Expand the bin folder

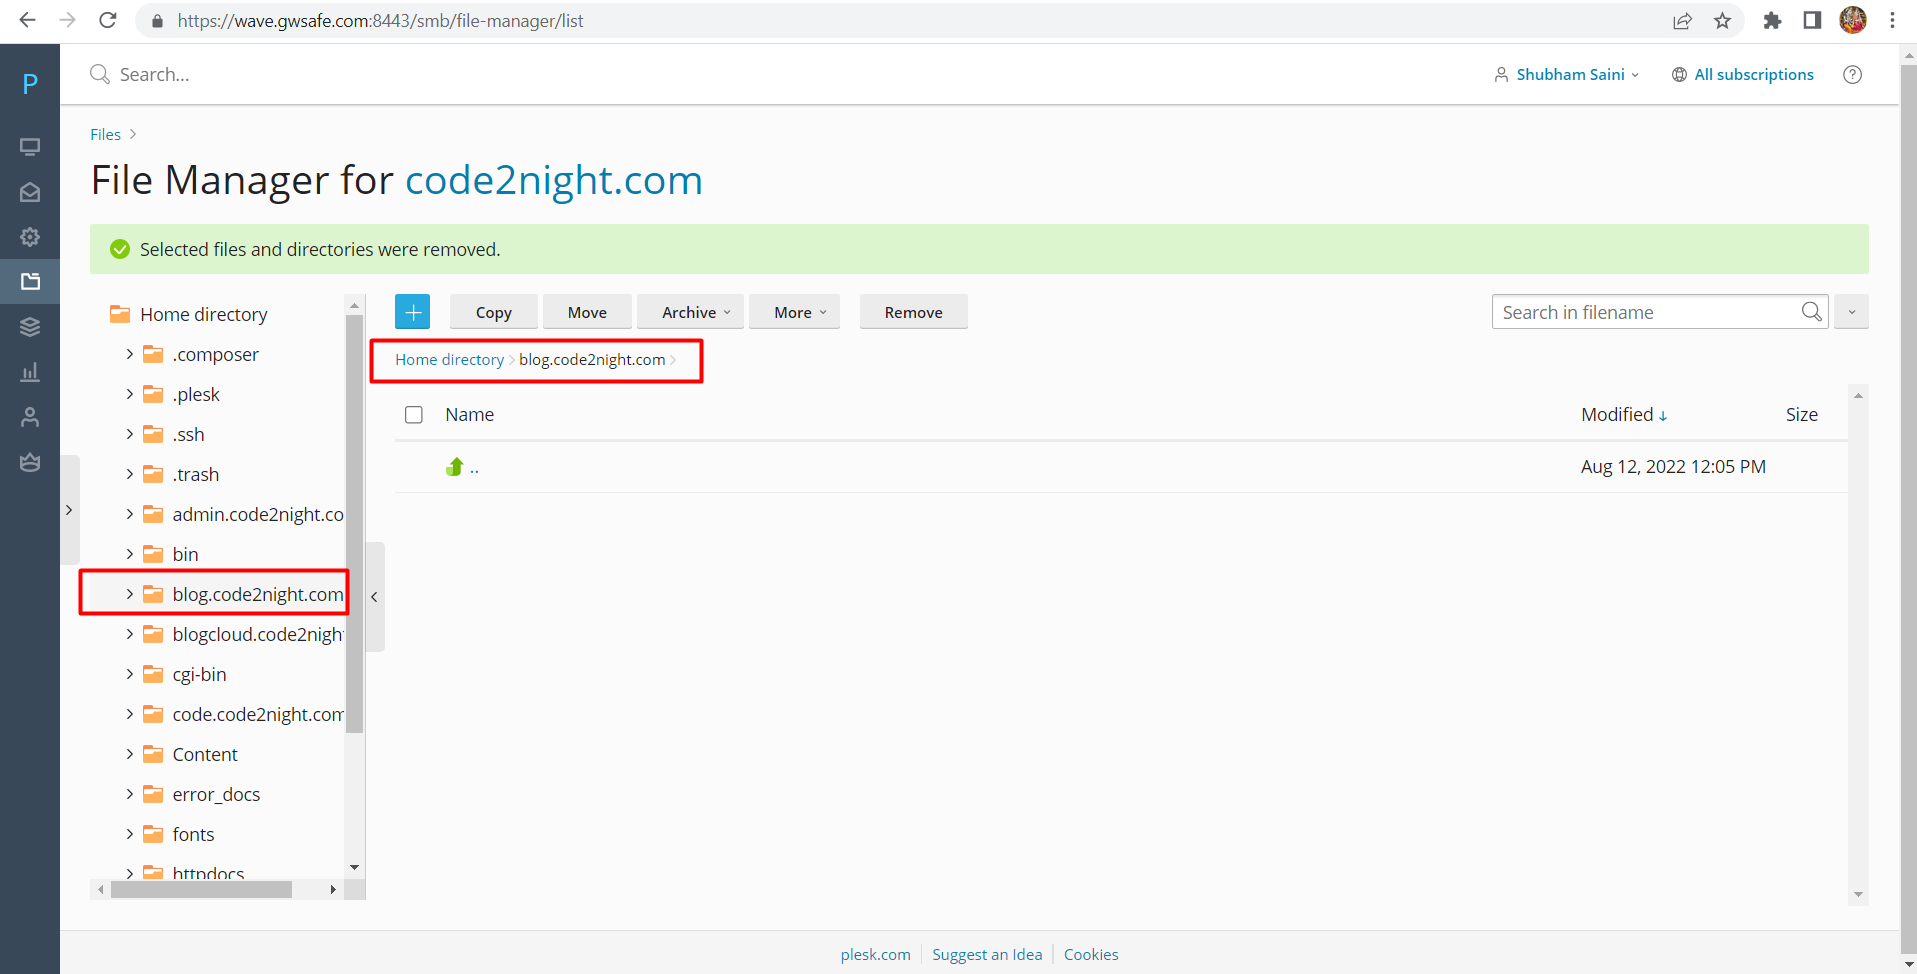coord(129,554)
